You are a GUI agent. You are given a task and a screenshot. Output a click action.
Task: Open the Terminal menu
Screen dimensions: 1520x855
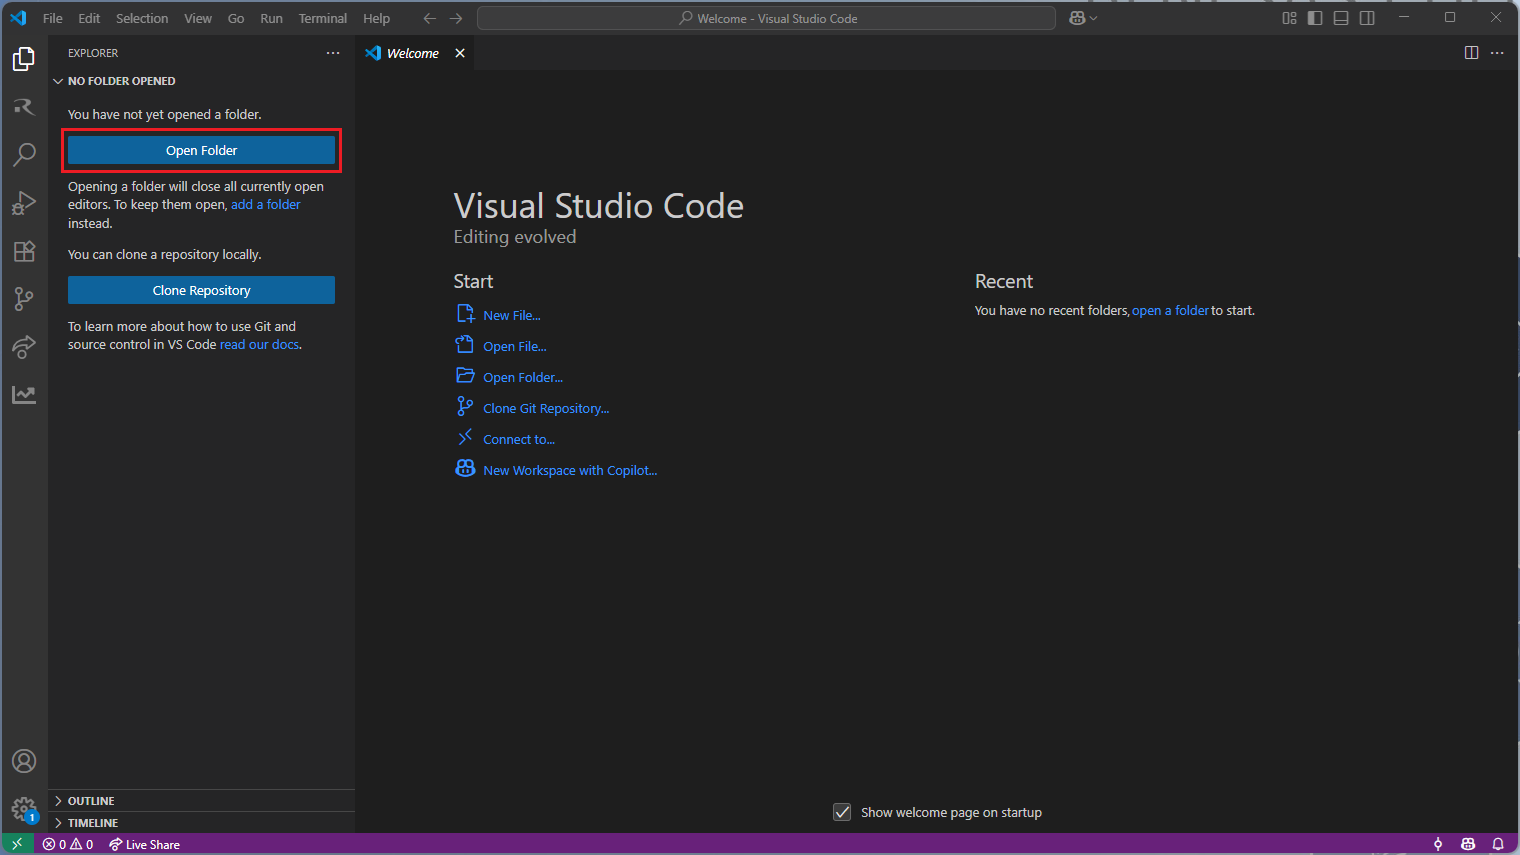pyautogui.click(x=322, y=18)
